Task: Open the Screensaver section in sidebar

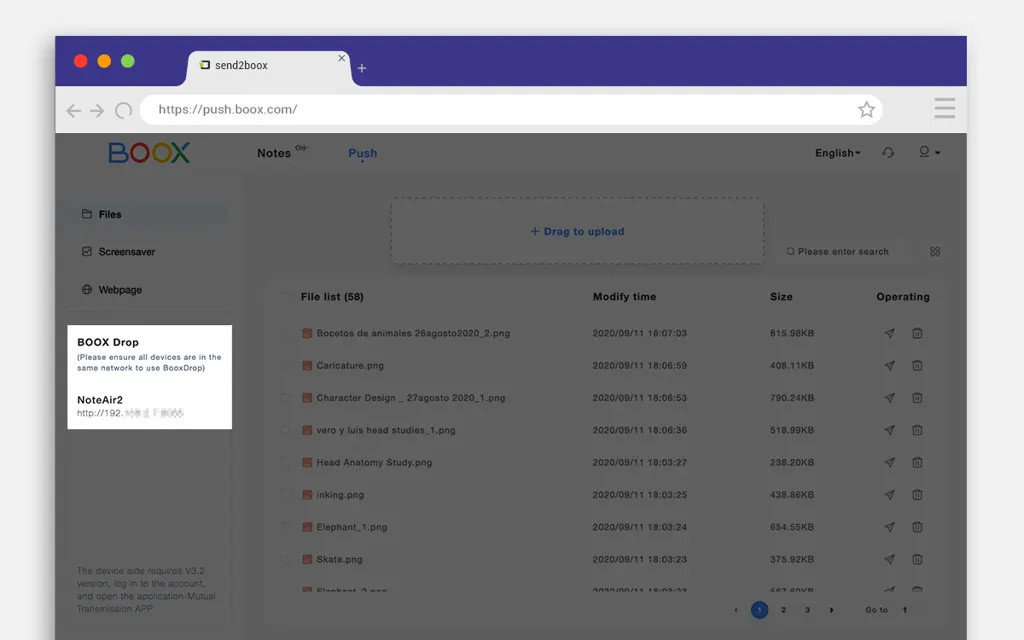Action: pos(126,252)
